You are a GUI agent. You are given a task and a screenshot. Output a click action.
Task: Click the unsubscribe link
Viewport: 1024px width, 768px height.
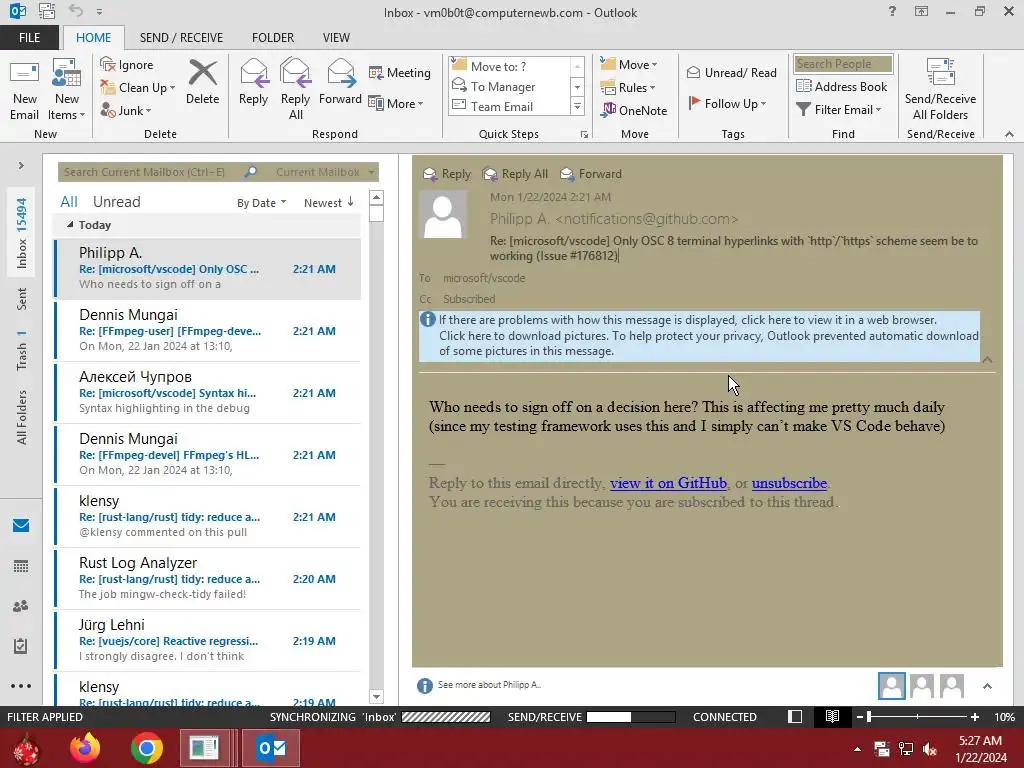click(x=789, y=483)
